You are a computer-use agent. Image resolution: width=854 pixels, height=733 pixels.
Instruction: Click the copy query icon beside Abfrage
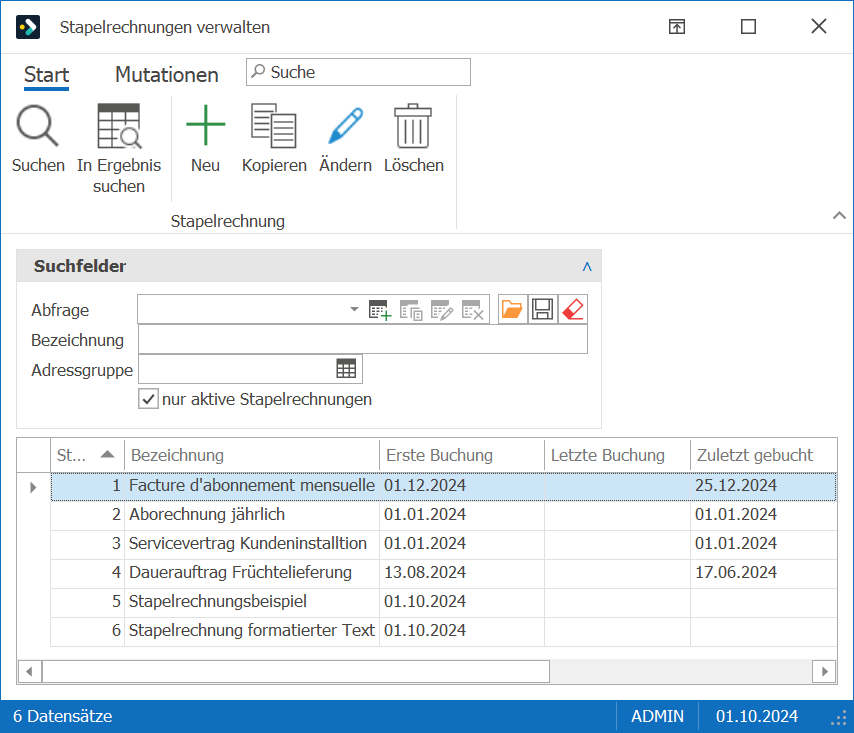(411, 310)
